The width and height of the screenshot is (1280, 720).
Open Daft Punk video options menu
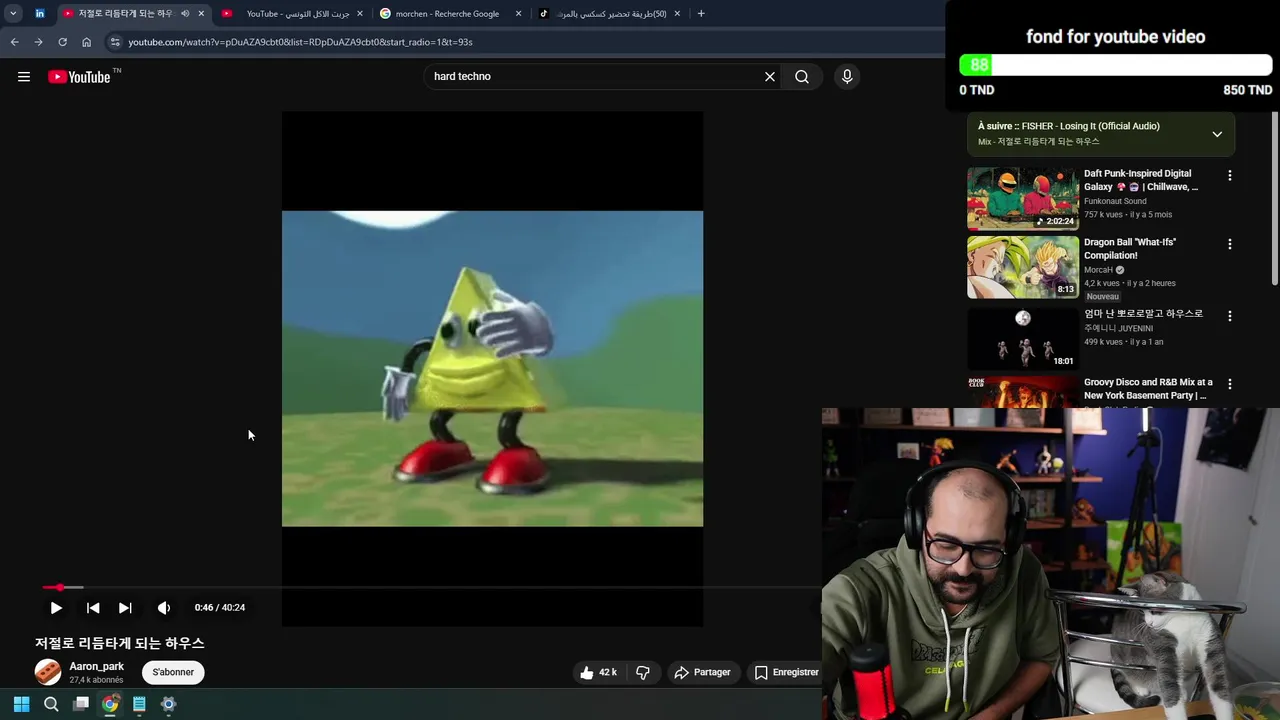click(1230, 175)
